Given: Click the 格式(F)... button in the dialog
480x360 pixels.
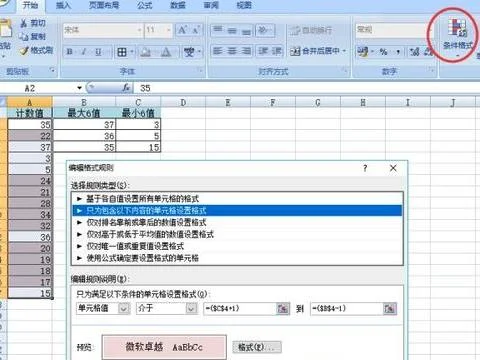Looking at the screenshot, I should tap(257, 347).
